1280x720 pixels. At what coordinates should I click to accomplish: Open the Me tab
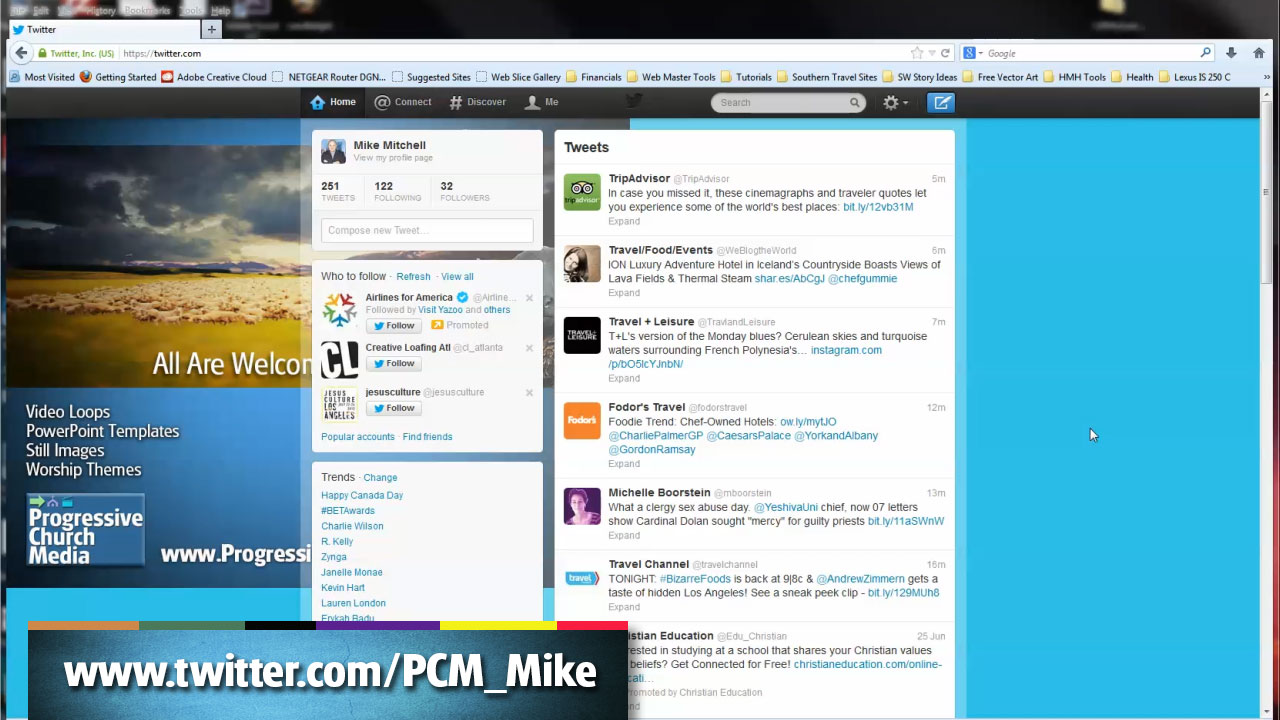click(542, 102)
